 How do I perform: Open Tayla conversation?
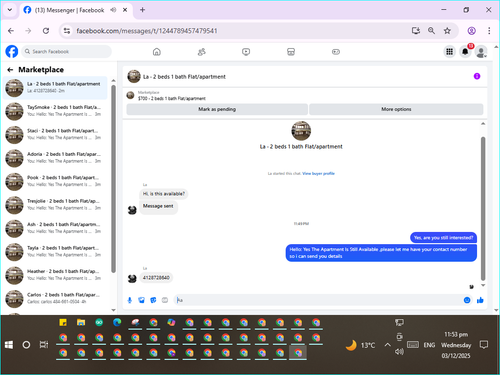click(55, 252)
